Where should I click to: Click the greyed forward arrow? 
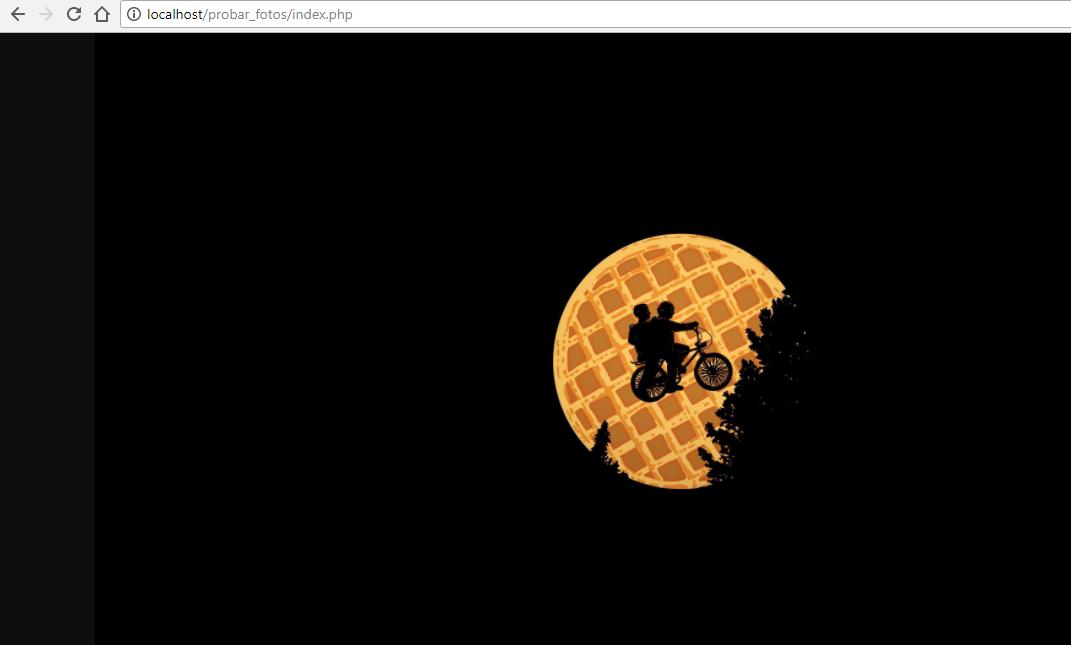46,14
